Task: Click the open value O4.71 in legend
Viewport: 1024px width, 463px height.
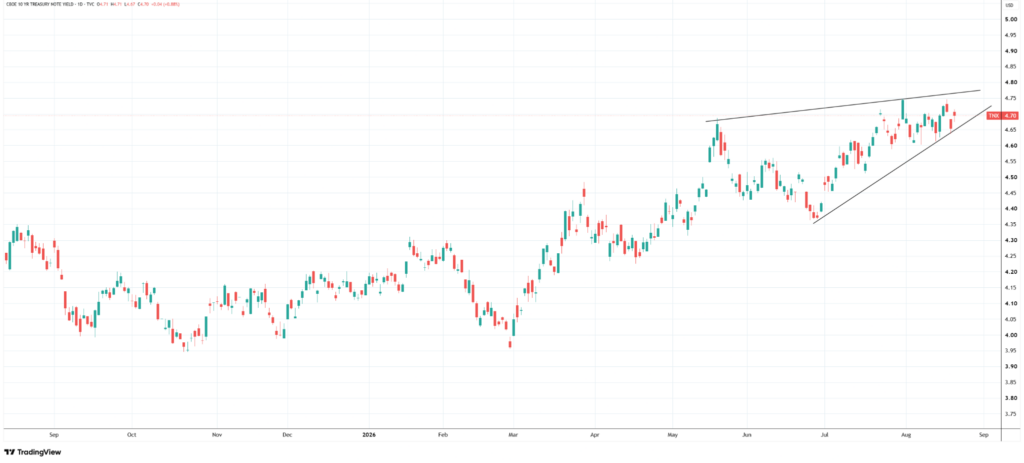Action: click(103, 5)
